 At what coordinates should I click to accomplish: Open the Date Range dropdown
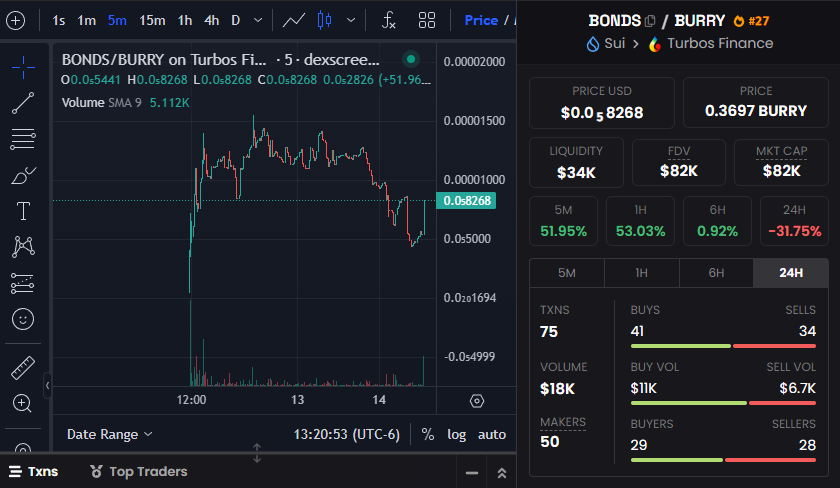109,434
